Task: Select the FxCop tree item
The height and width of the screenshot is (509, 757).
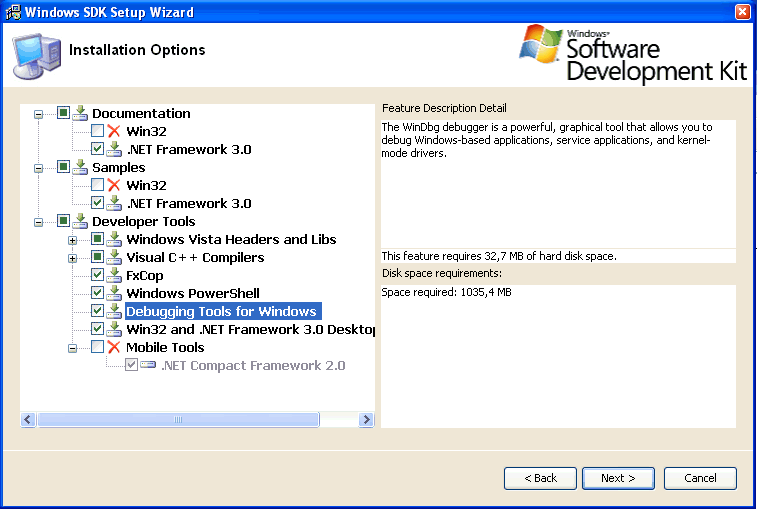Action: point(144,275)
